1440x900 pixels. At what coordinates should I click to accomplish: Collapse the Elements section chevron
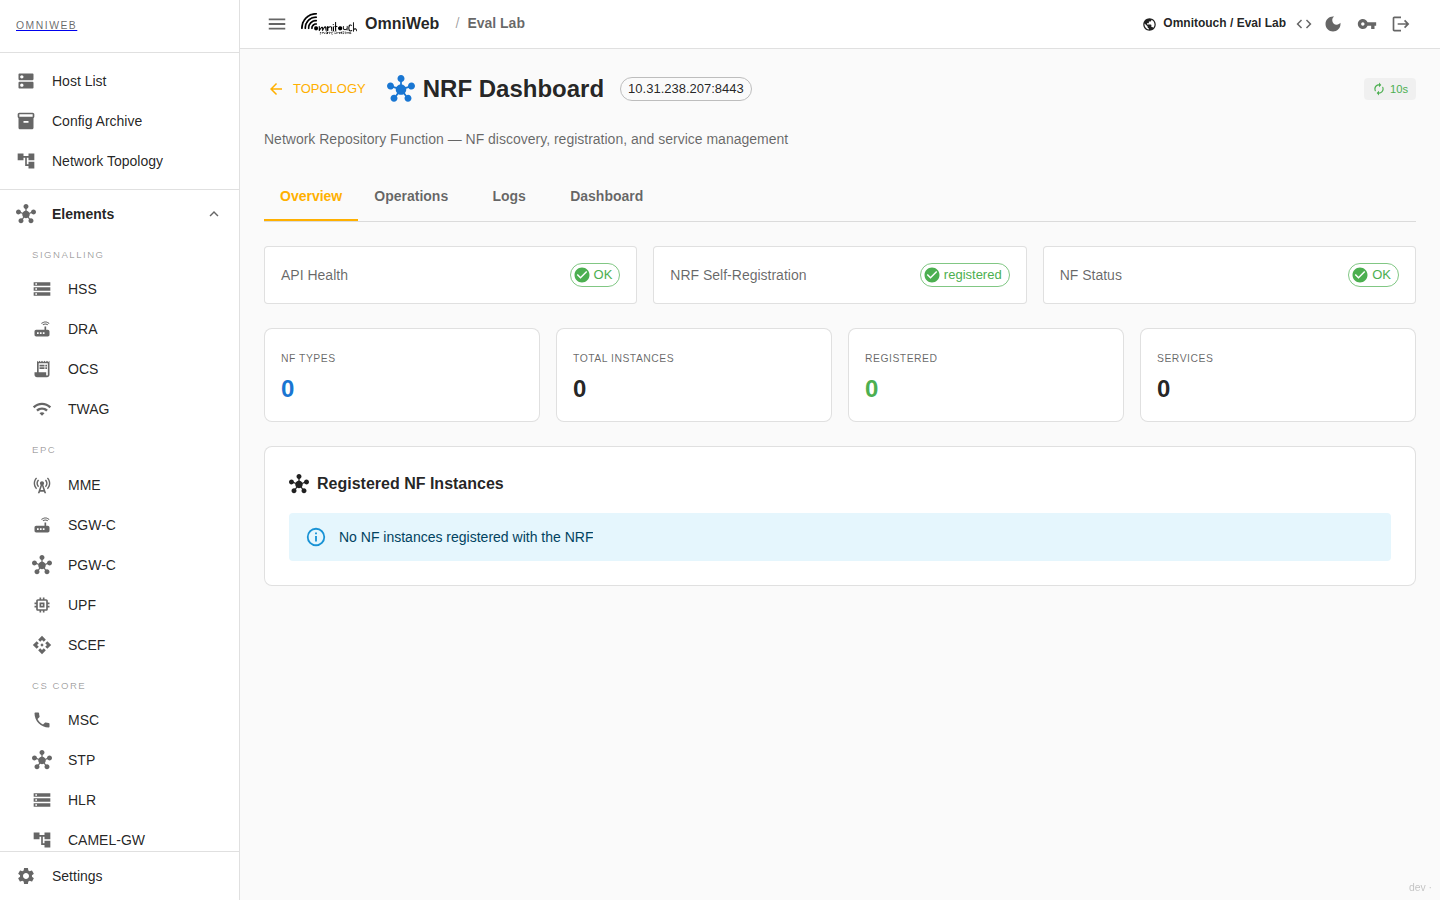(x=213, y=214)
